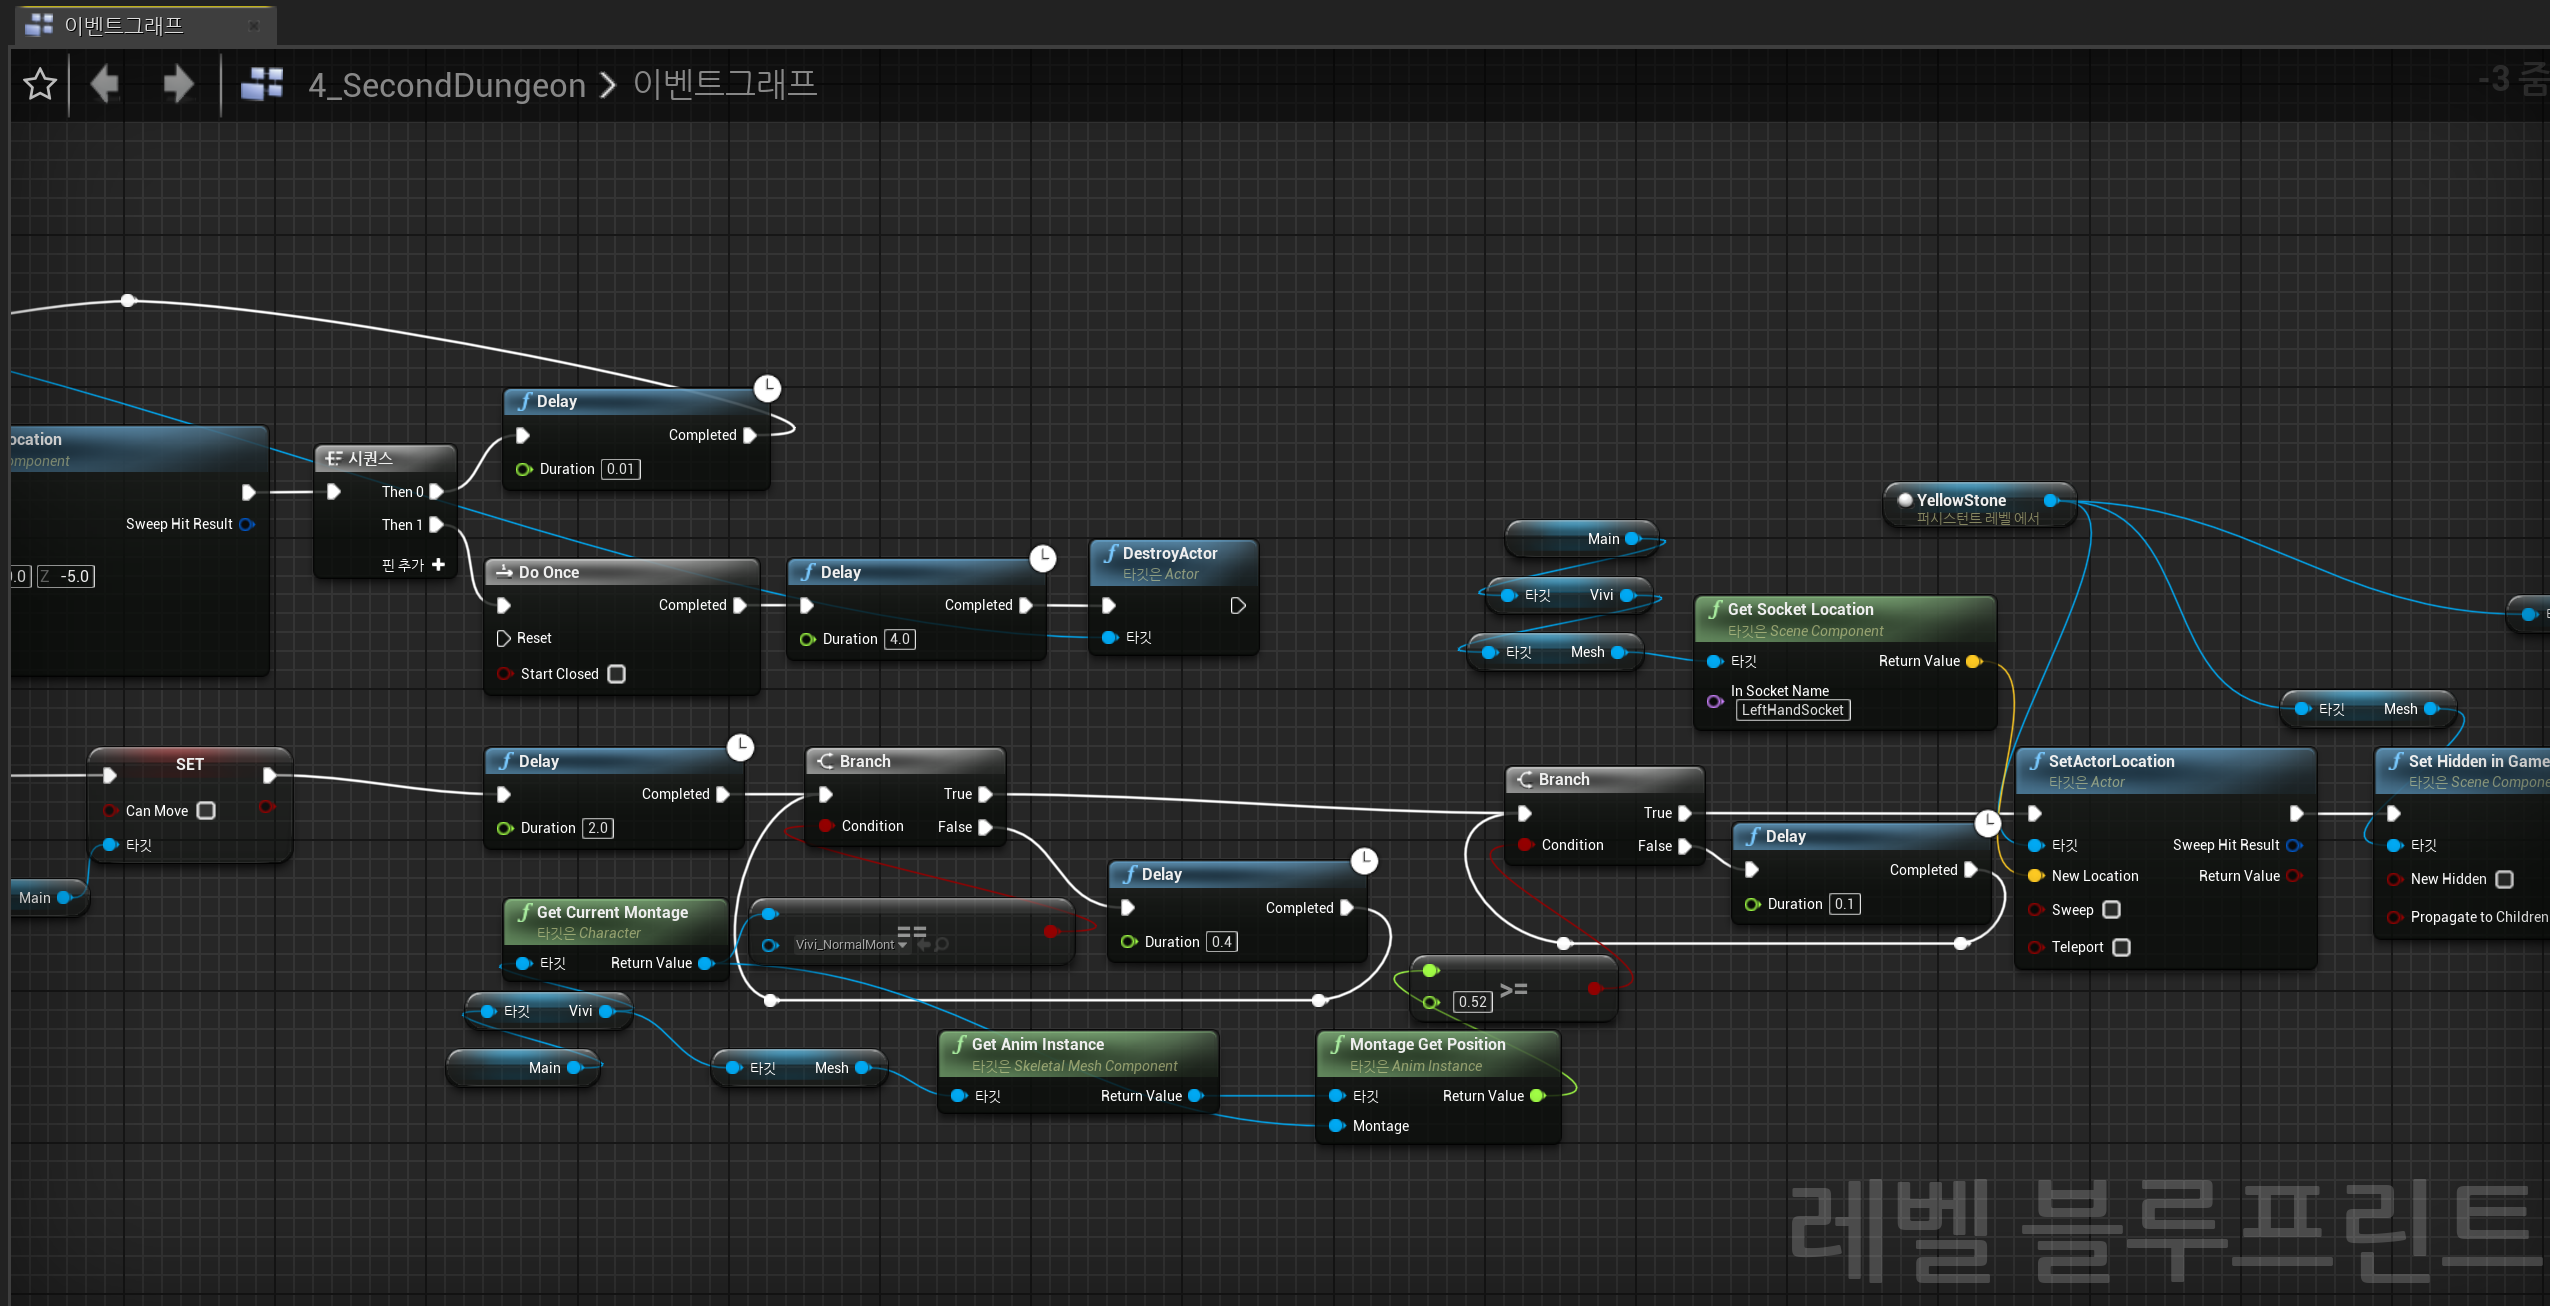Edit Duration 4.0 field on Delay
This screenshot has height=1306, width=2550.
click(900, 639)
